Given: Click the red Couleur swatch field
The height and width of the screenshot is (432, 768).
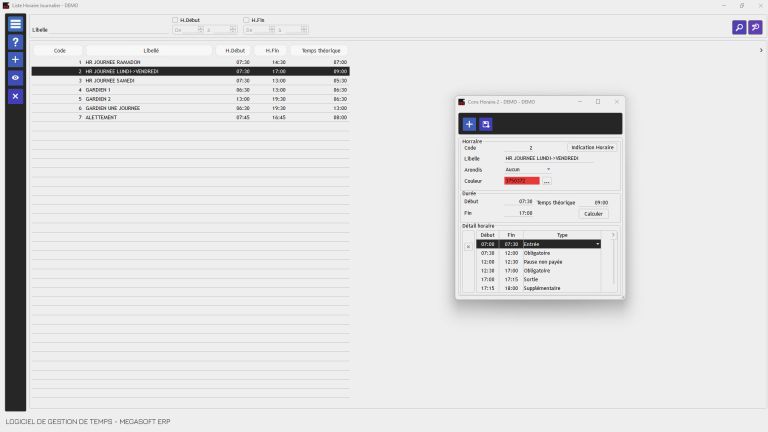Looking at the screenshot, I should tap(522, 181).
